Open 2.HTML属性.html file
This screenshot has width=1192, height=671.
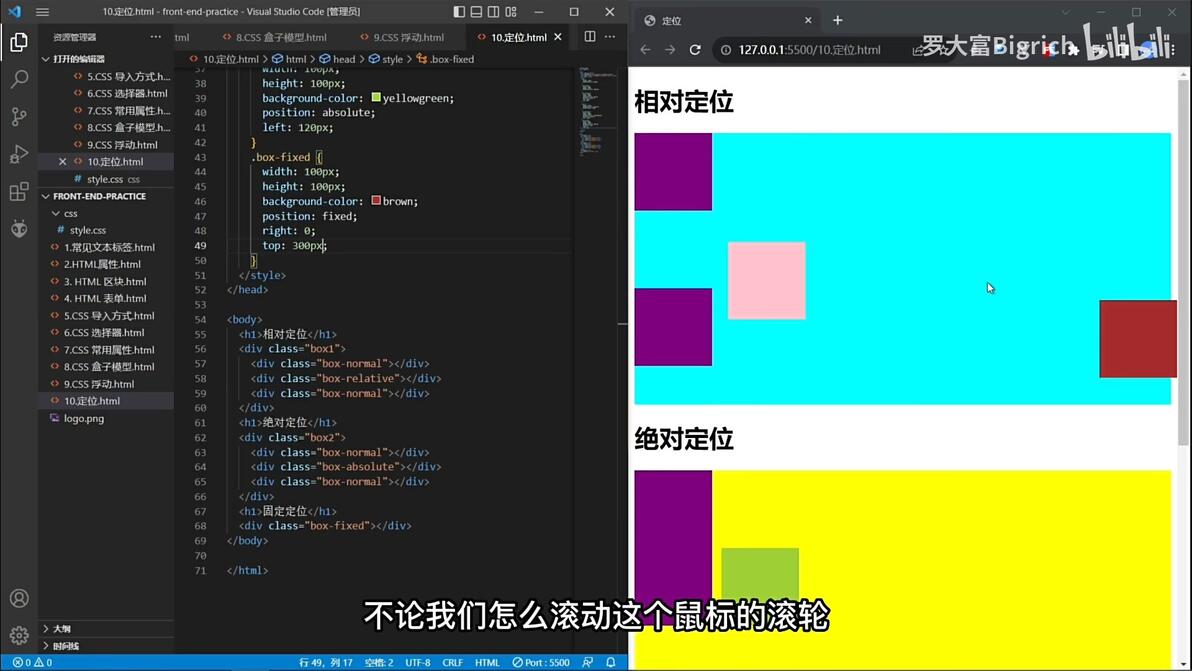(102, 264)
